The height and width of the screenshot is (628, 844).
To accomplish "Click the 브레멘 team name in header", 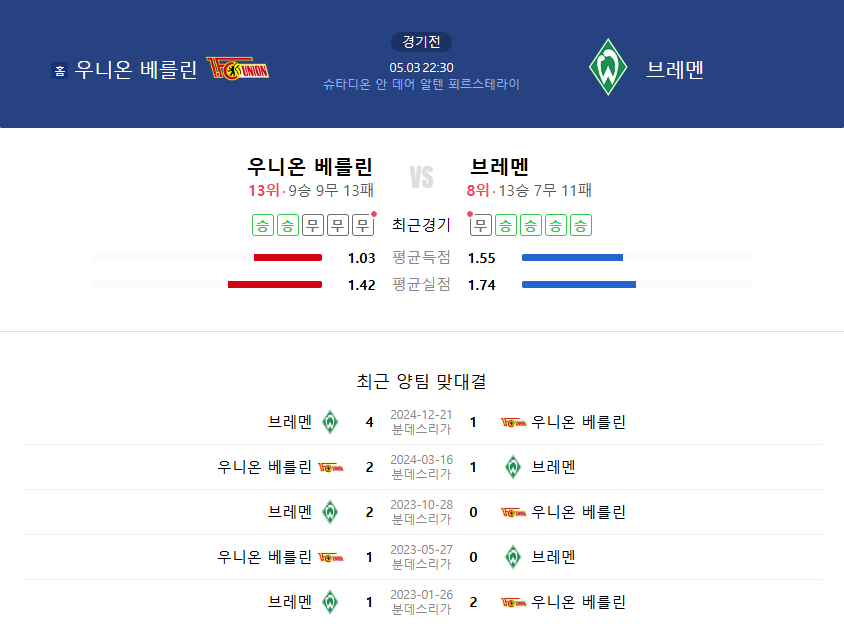I will (x=675, y=69).
